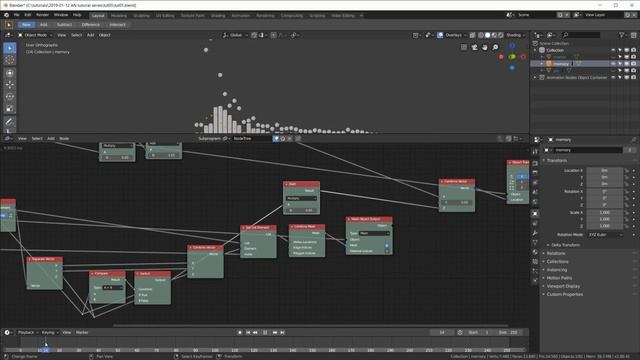Screen dimensions: 640x360
Task: Expand Animation Nodes Object Container tree item
Action: pyautogui.click(x=535, y=77)
